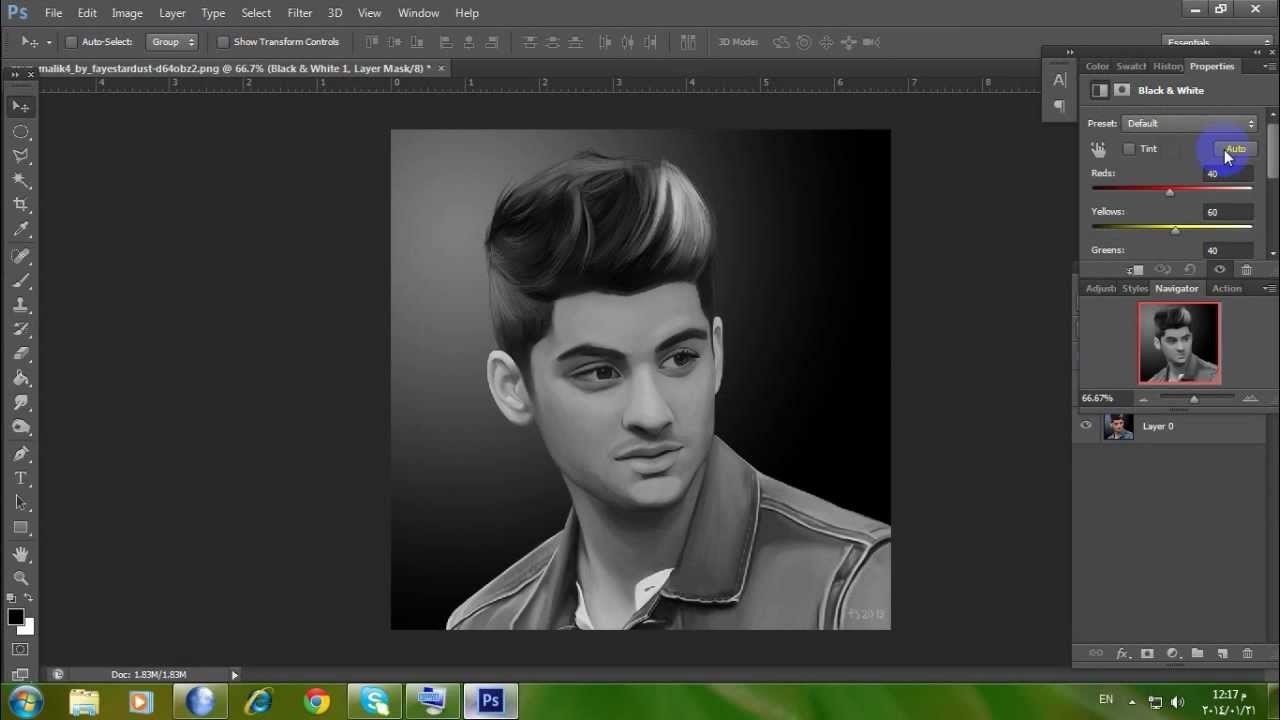Click the Auto button
The height and width of the screenshot is (720, 1280).
coord(1235,149)
